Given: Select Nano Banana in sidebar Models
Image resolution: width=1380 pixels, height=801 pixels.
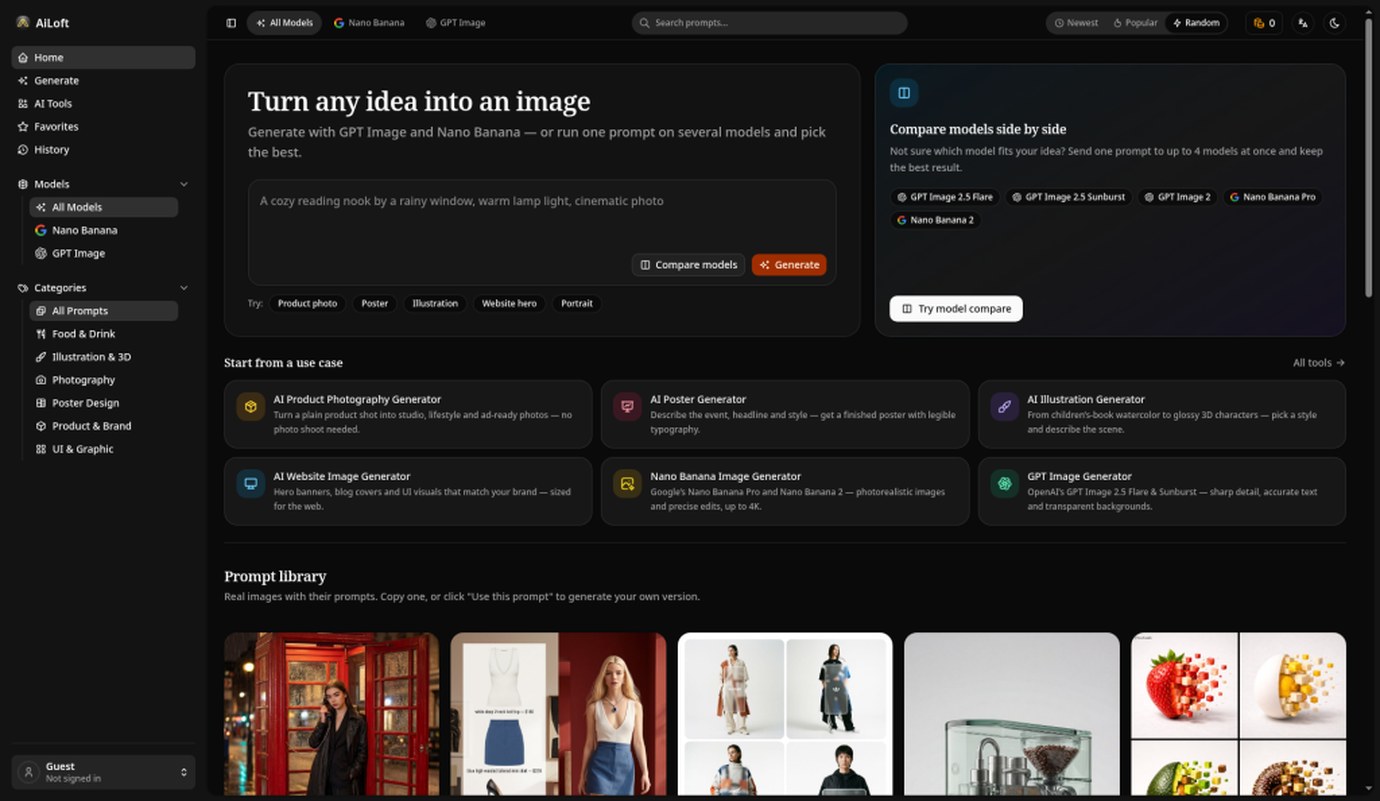Looking at the screenshot, I should (x=104, y=230).
